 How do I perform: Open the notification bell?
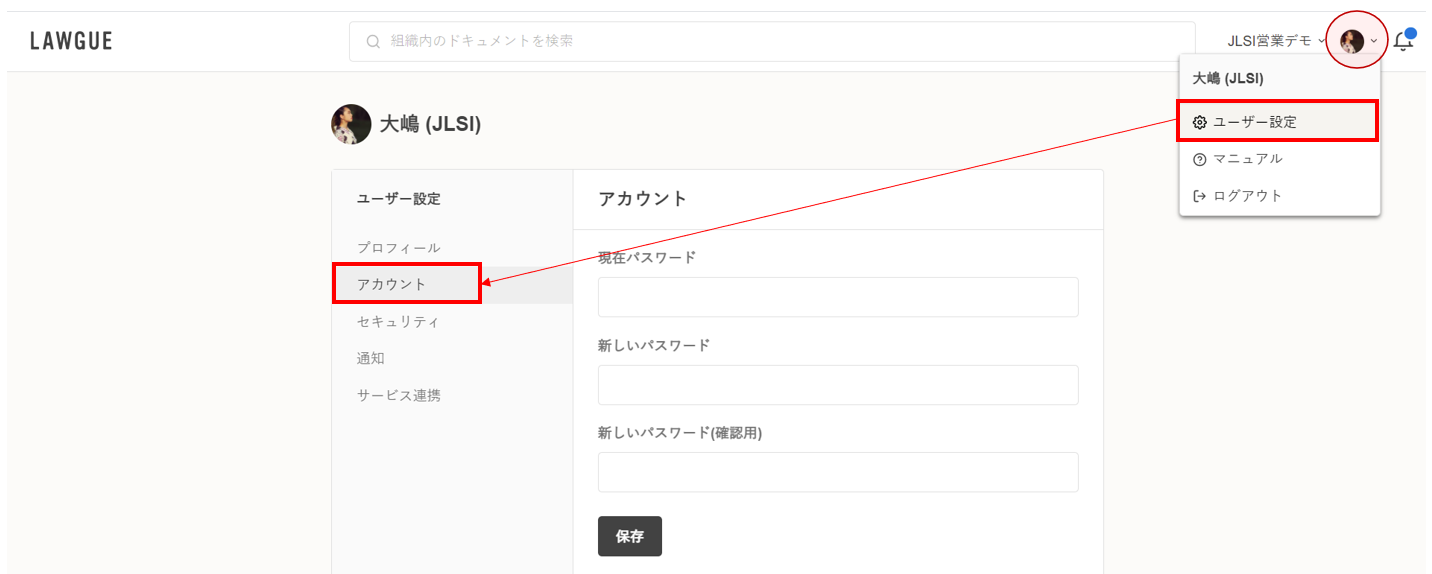[1403, 41]
